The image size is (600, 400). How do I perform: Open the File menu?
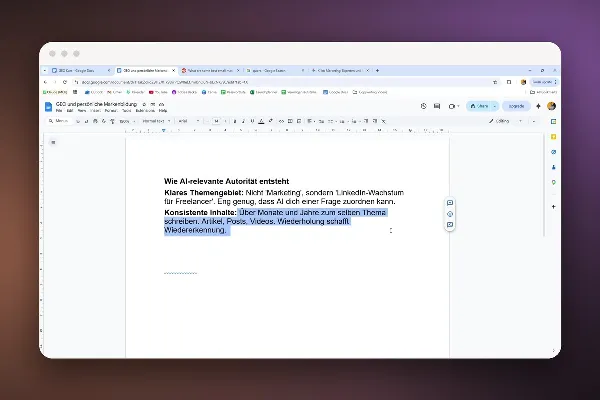[x=59, y=111]
